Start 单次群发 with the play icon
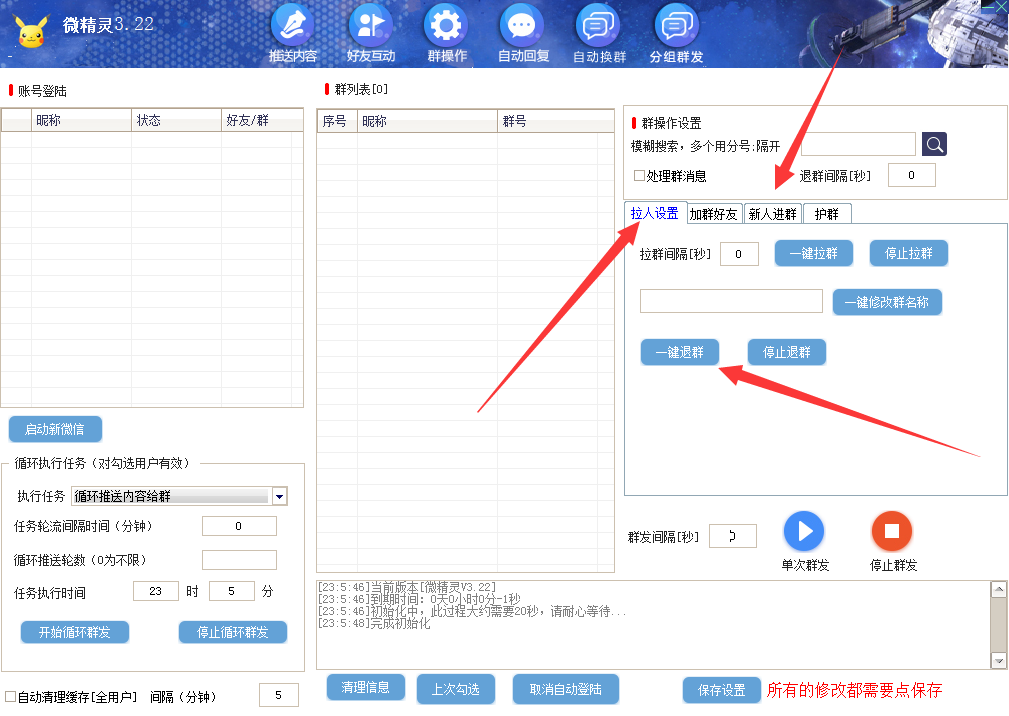The image size is (1009, 716). (x=803, y=531)
